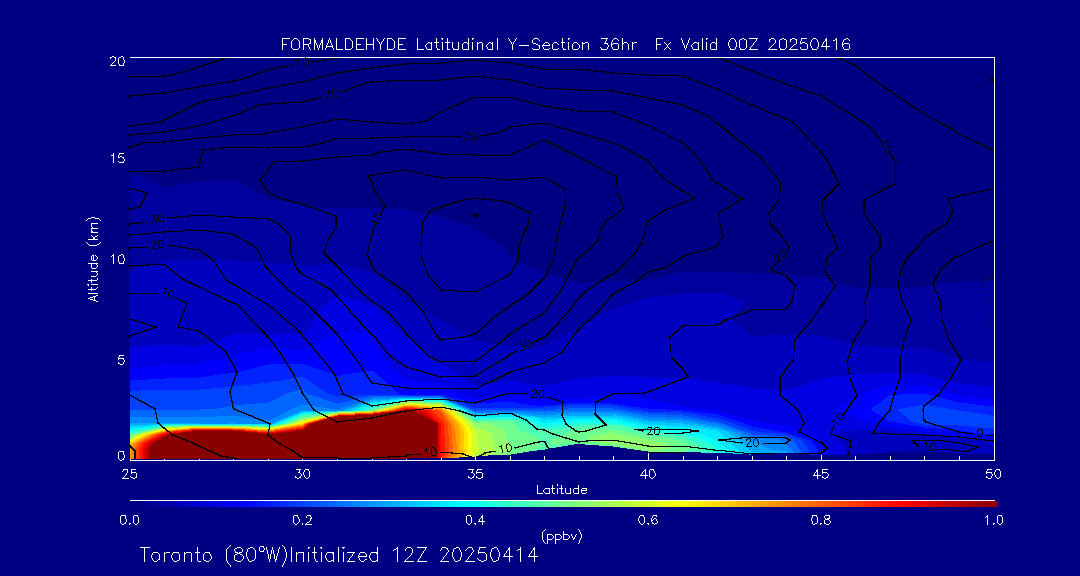Click the latitude axis tick label 25
This screenshot has height=576, width=1080.
pyautogui.click(x=129, y=473)
